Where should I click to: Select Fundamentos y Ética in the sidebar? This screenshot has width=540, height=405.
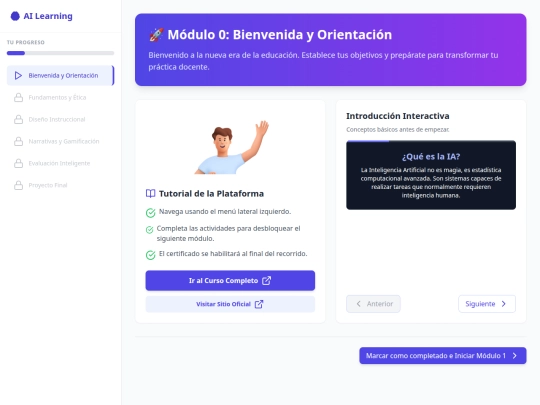(x=60, y=97)
